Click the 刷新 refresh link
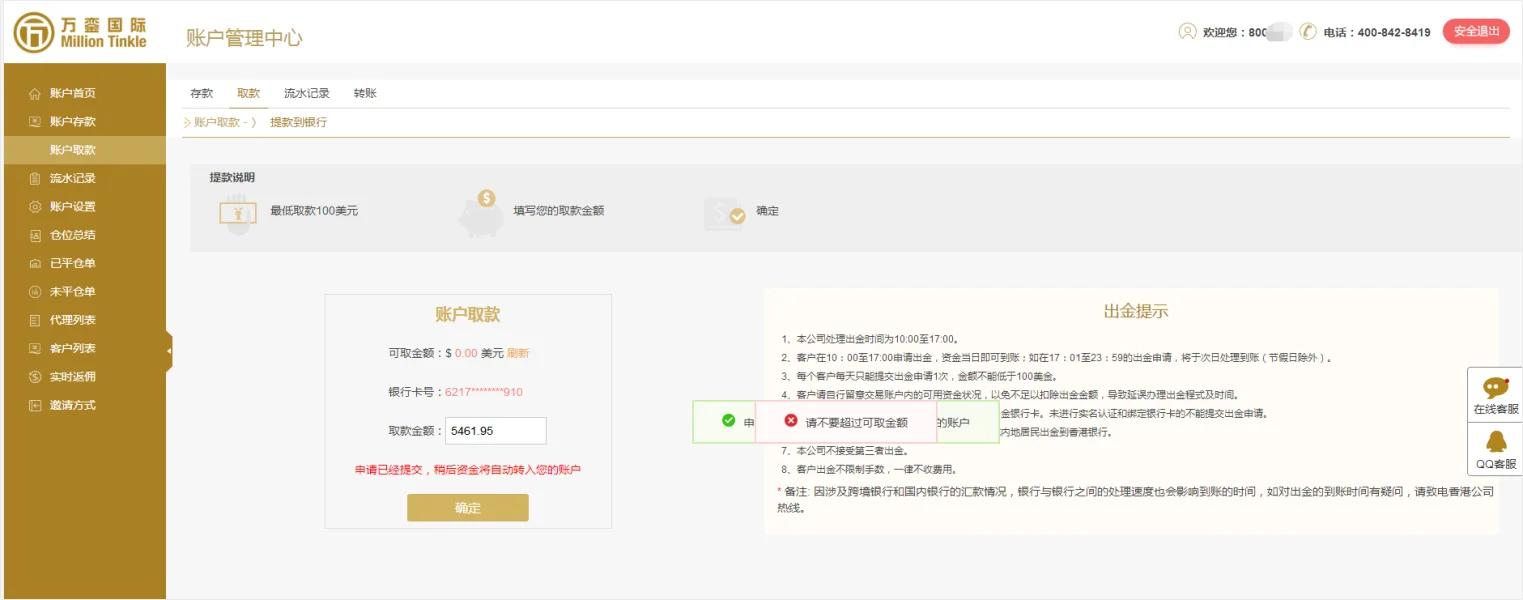Image resolution: width=1523 pixels, height=600 pixels. click(x=518, y=353)
